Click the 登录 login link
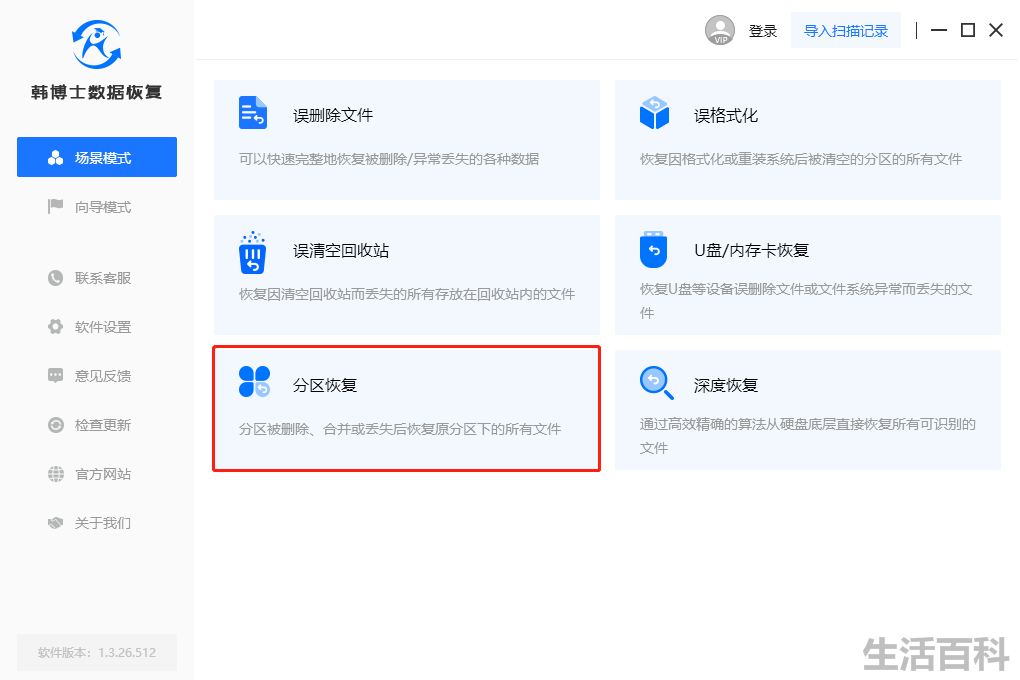 pos(762,31)
